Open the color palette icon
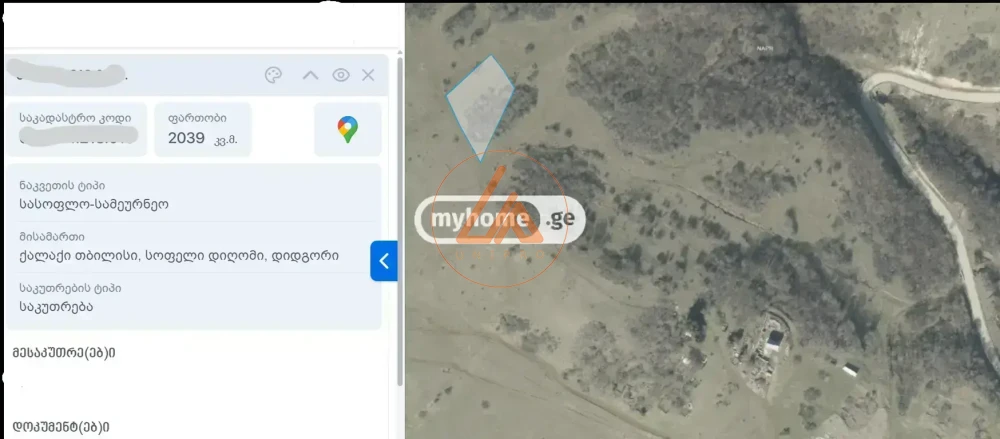 coord(273,75)
